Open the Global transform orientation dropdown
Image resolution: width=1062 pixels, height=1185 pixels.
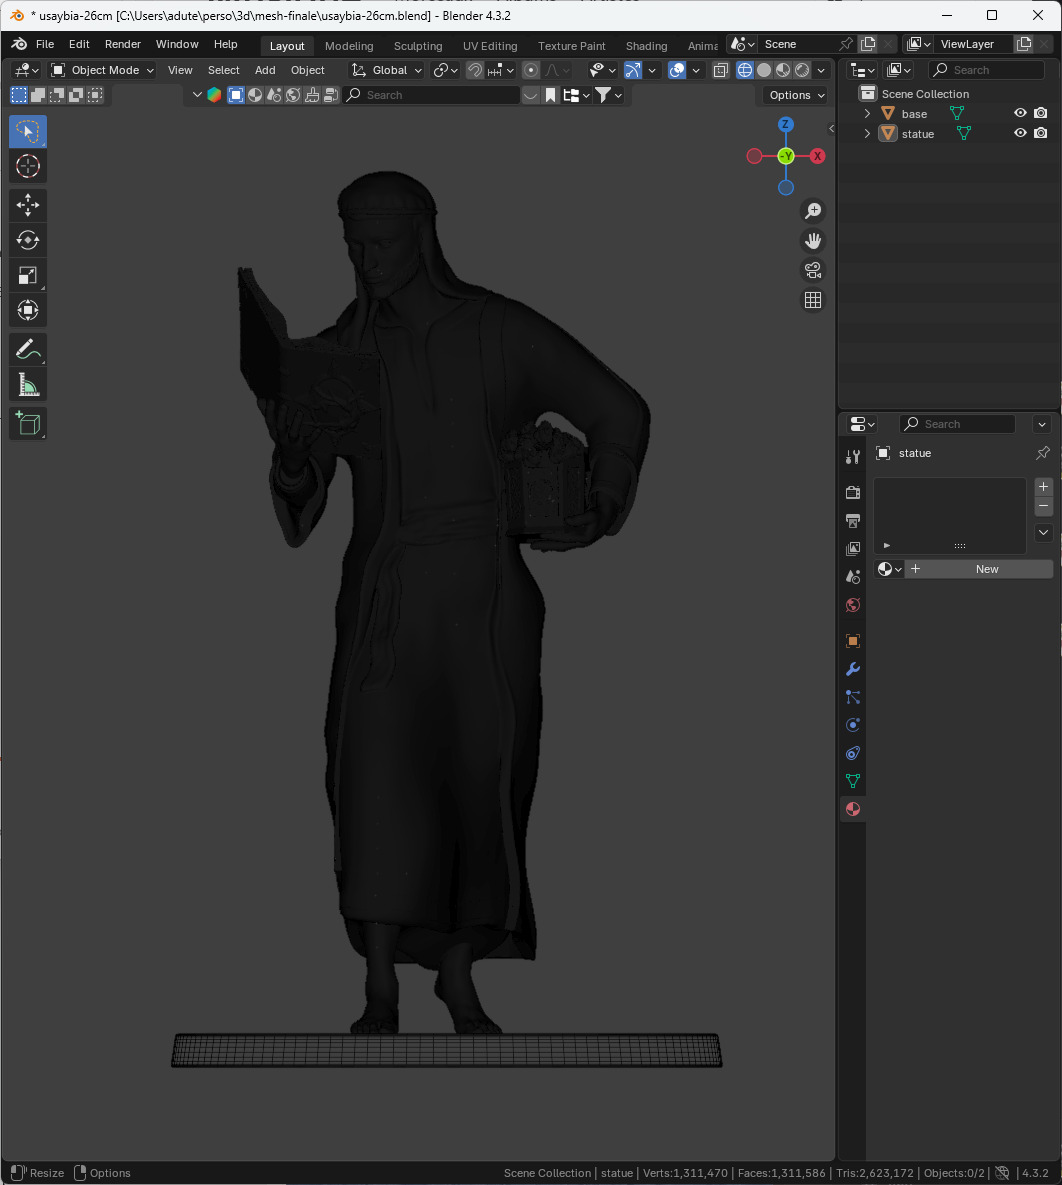point(386,70)
